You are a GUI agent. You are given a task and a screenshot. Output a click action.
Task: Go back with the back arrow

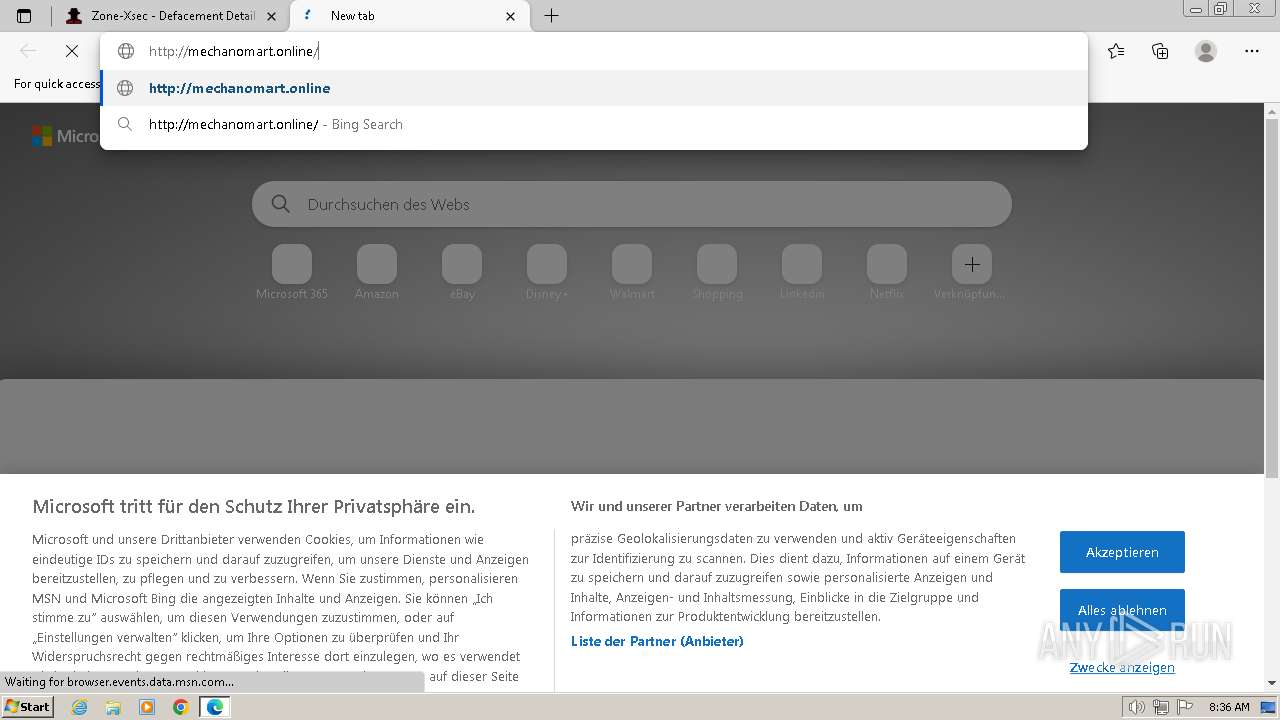(x=28, y=51)
